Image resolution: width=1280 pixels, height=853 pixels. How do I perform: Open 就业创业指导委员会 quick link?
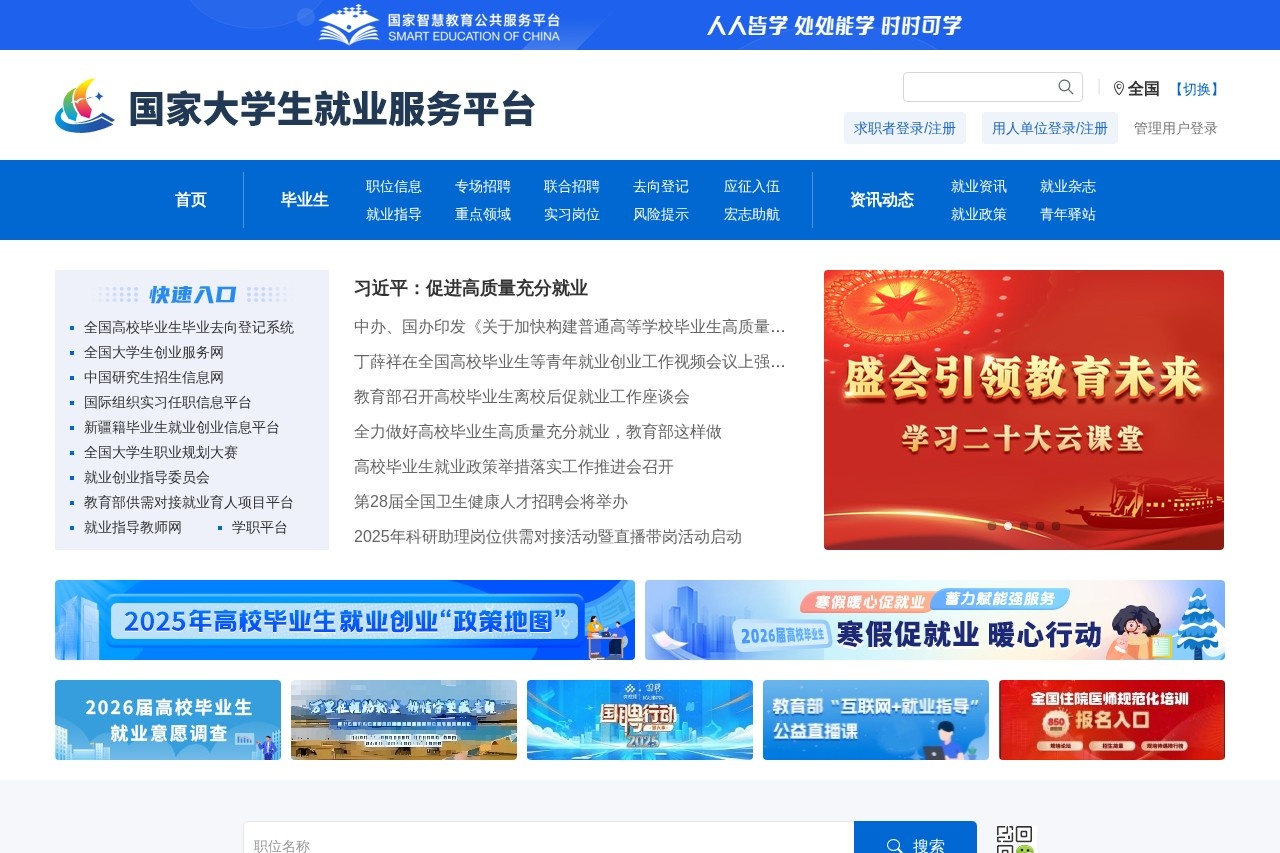(x=147, y=477)
